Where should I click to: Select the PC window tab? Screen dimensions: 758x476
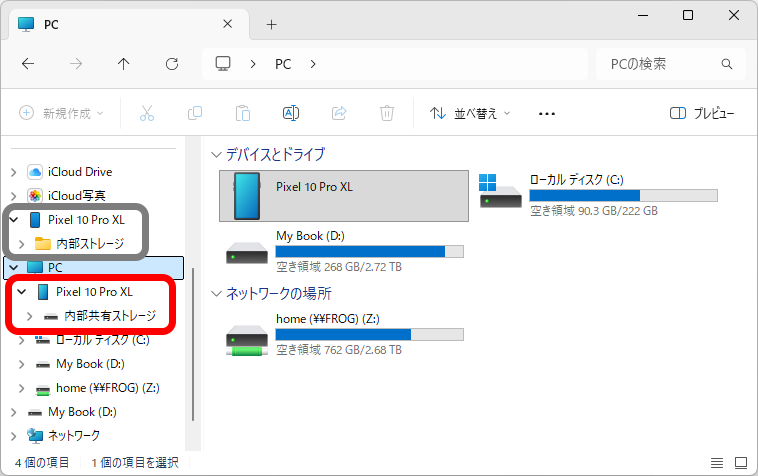pos(129,25)
